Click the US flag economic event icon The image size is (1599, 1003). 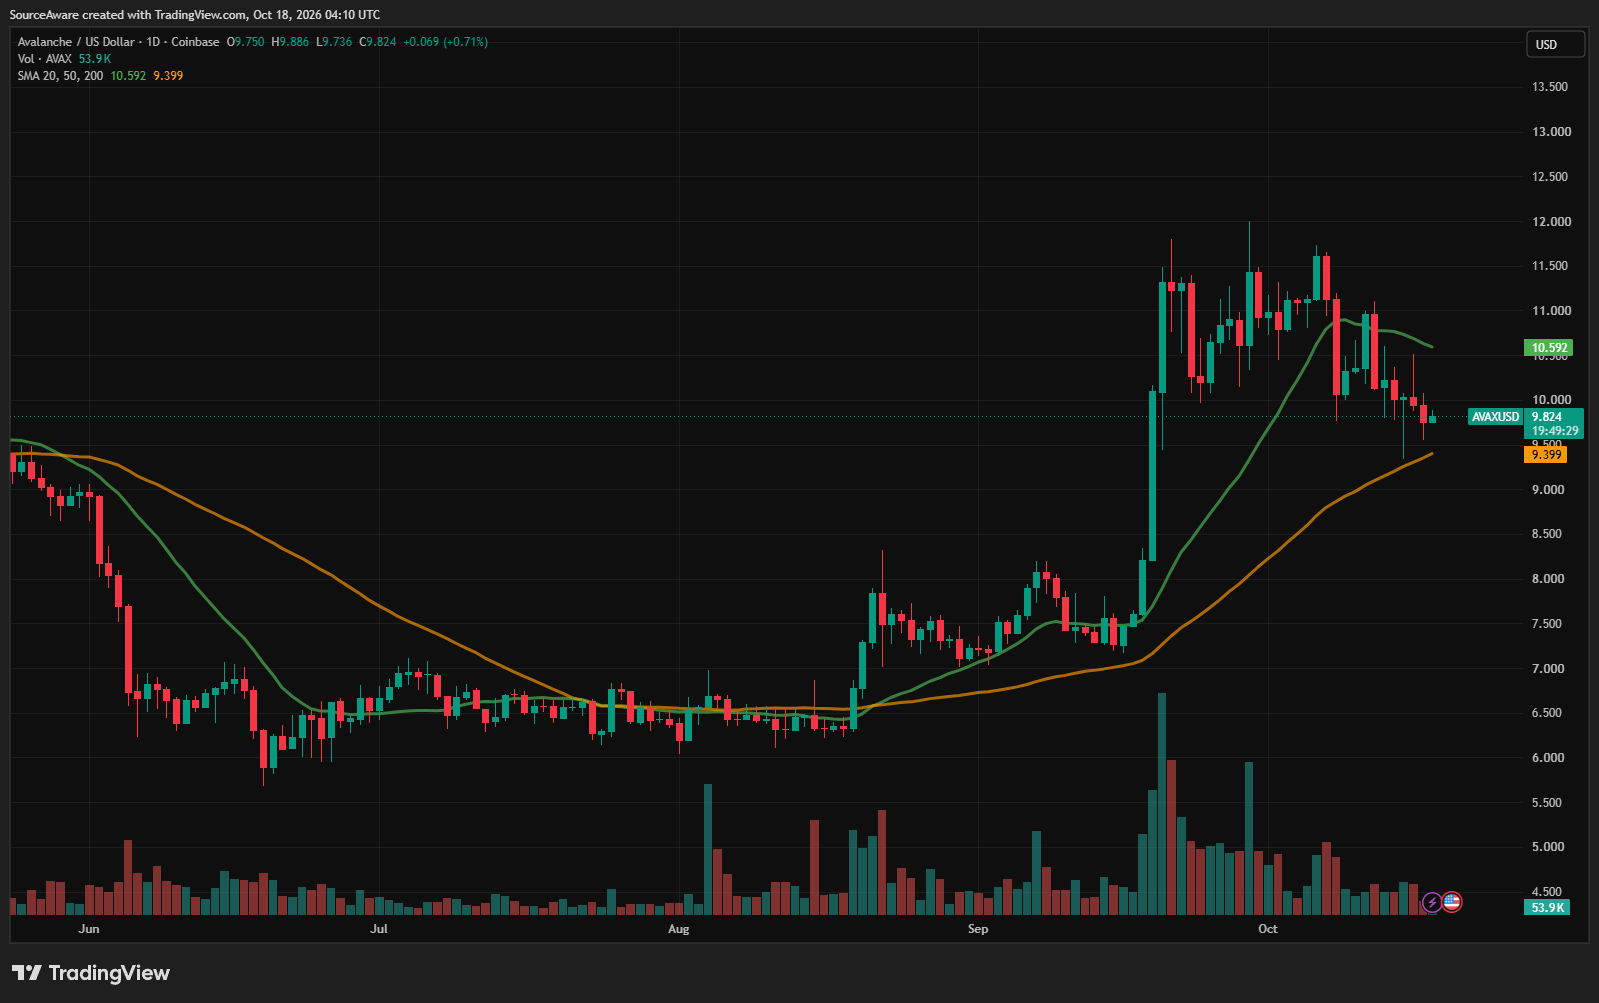pos(1452,902)
